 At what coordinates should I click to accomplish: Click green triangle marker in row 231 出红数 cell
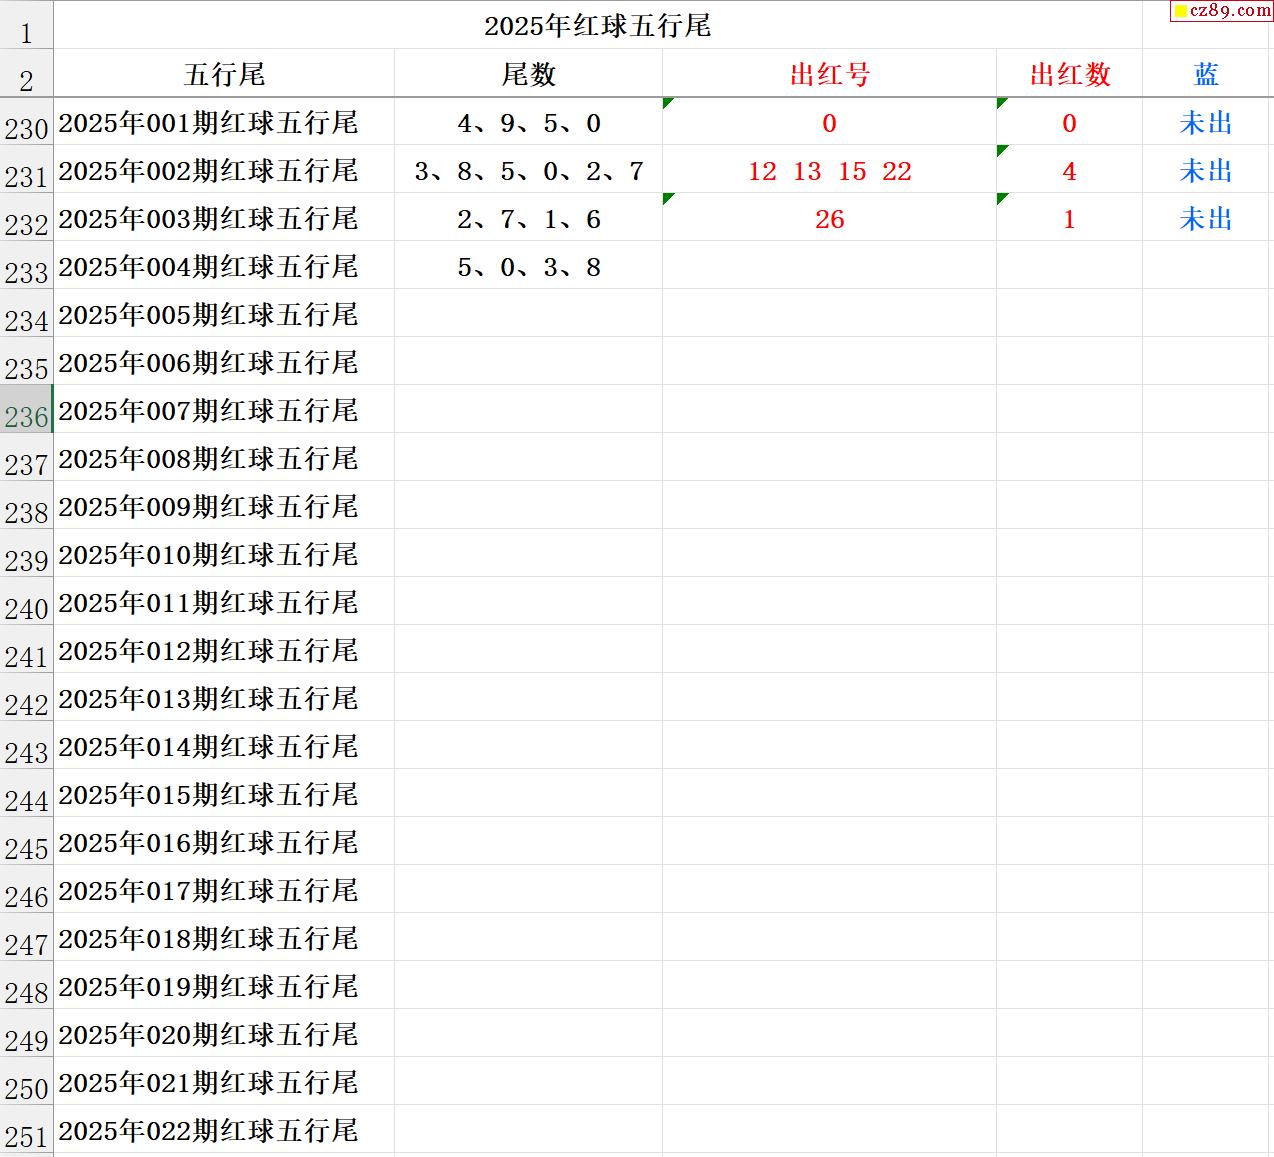1002,150
